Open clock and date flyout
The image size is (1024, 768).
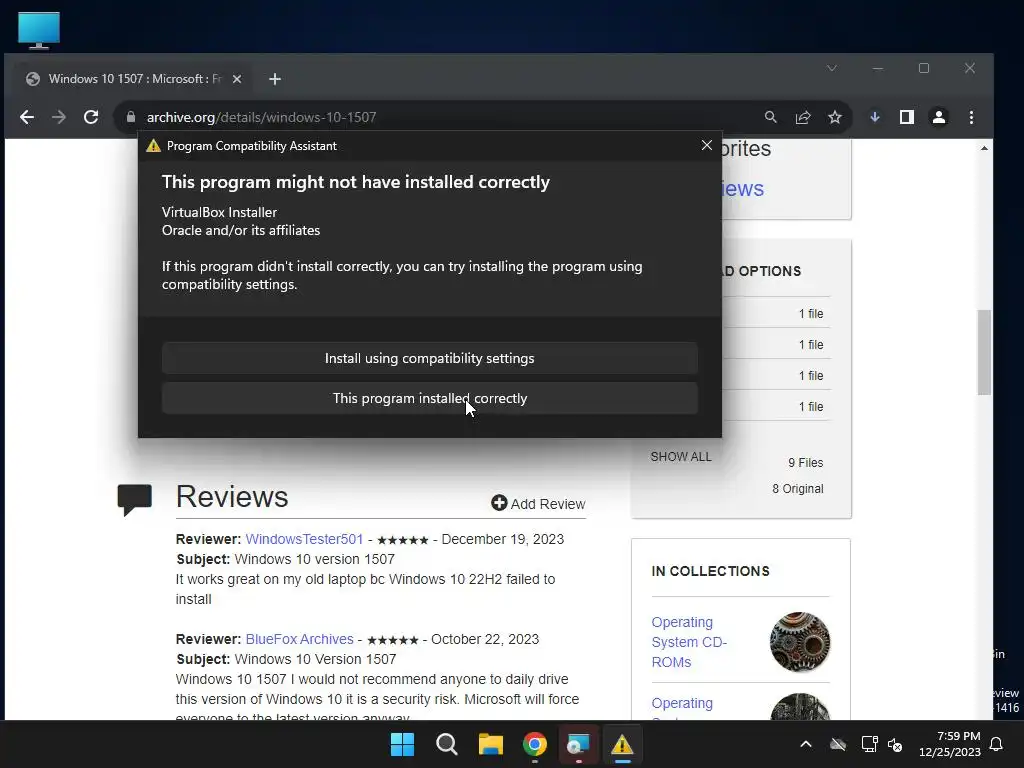950,744
